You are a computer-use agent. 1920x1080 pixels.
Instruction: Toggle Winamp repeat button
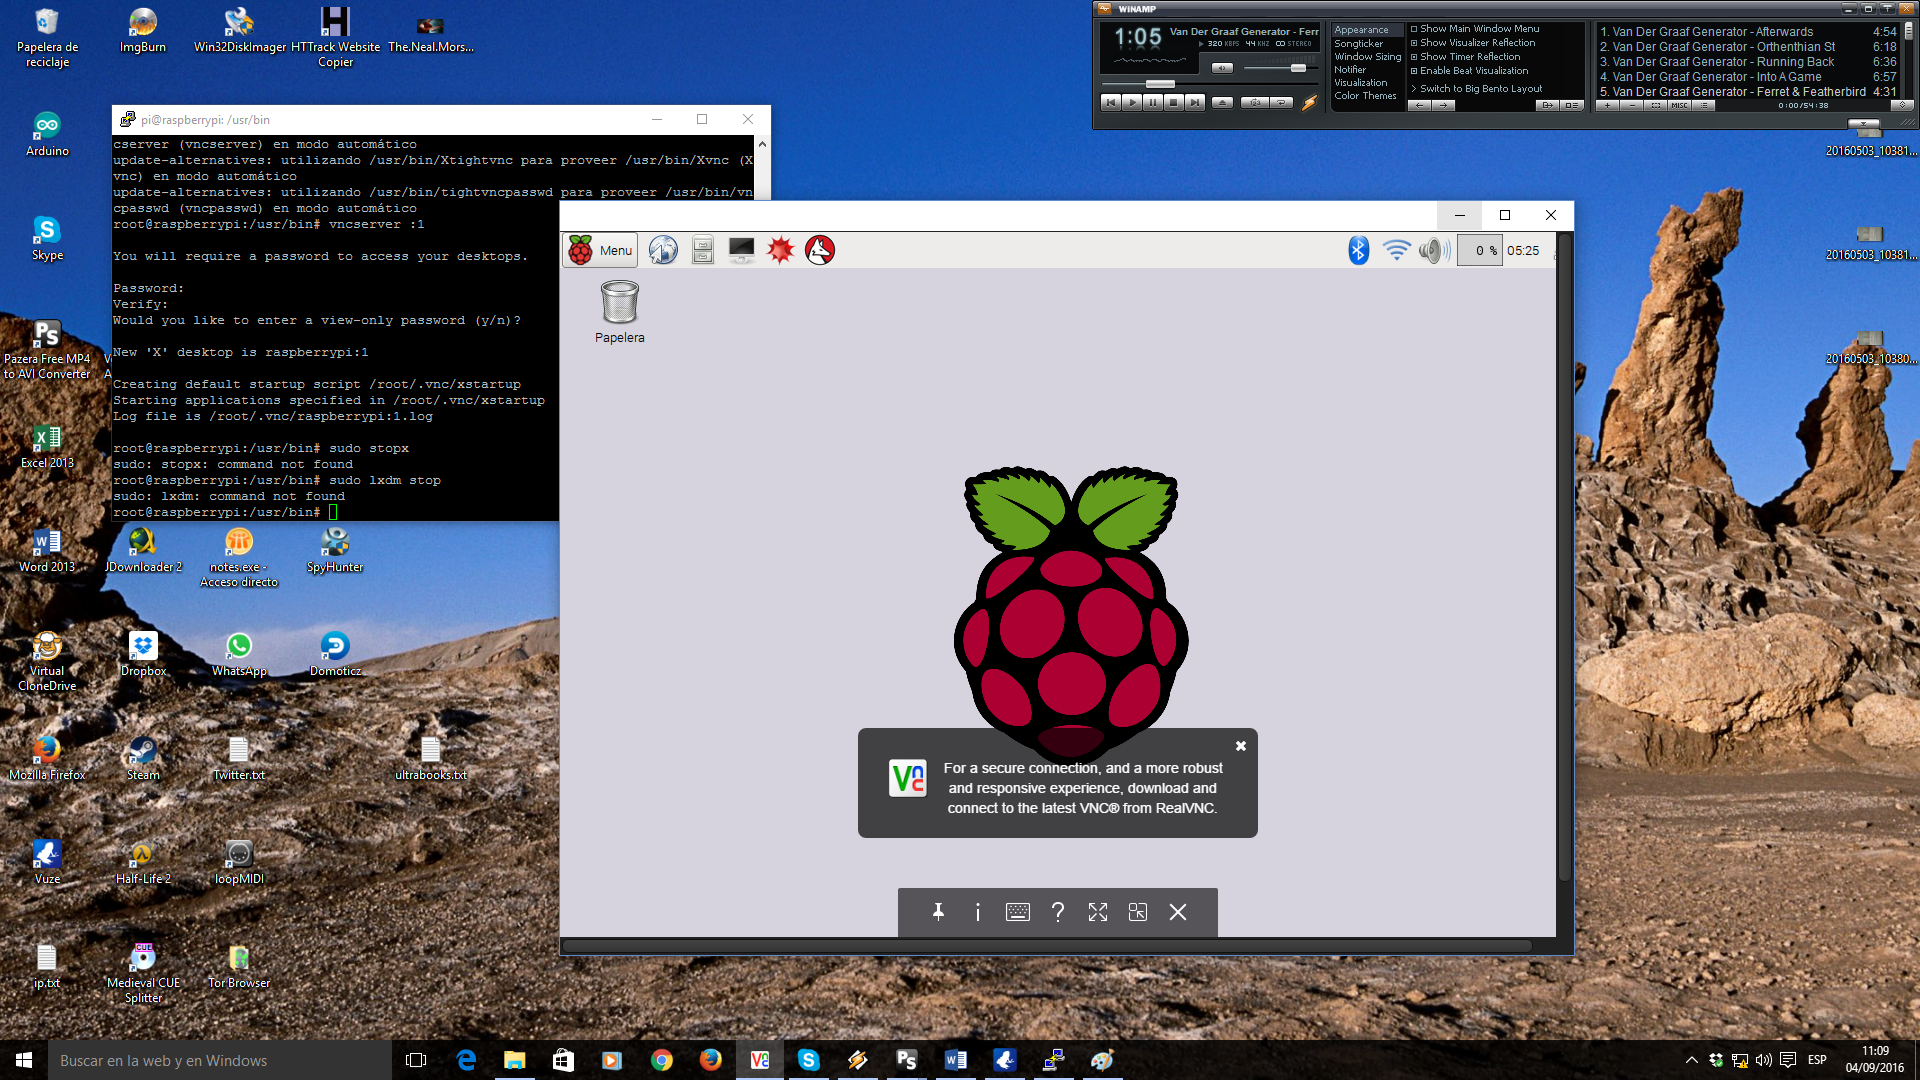1281,102
